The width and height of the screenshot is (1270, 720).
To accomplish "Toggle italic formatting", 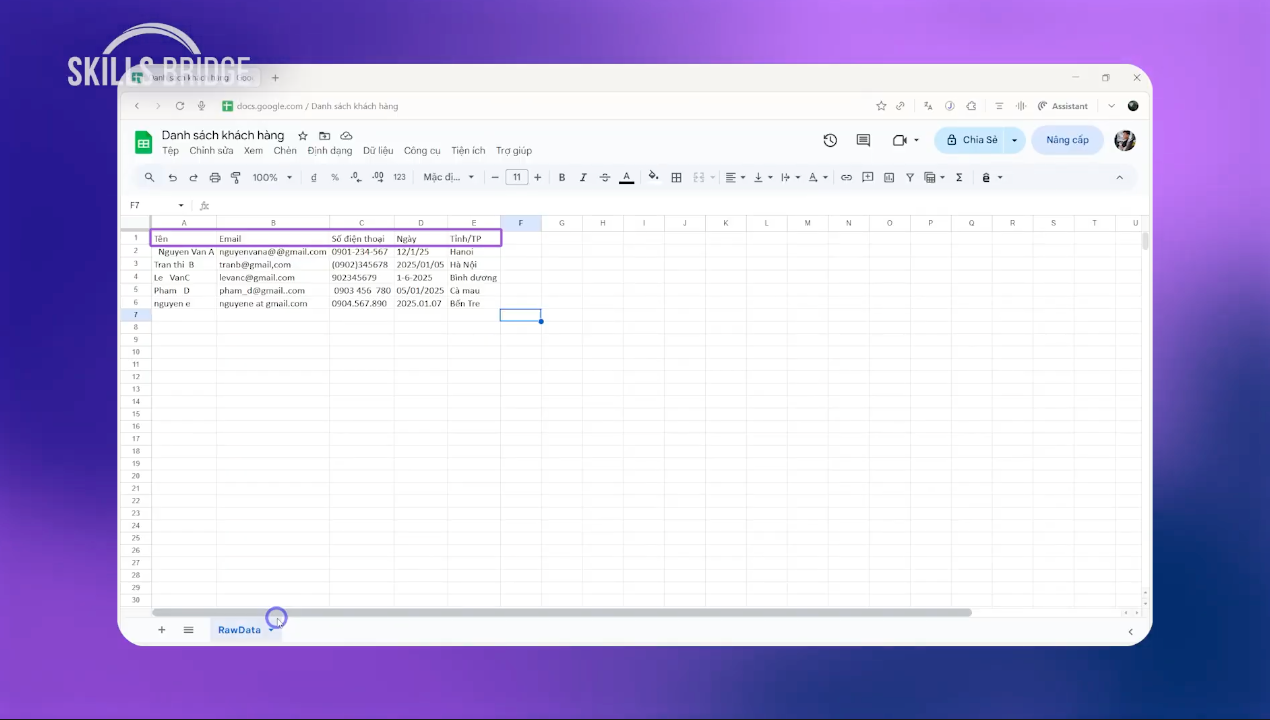I will [x=583, y=178].
